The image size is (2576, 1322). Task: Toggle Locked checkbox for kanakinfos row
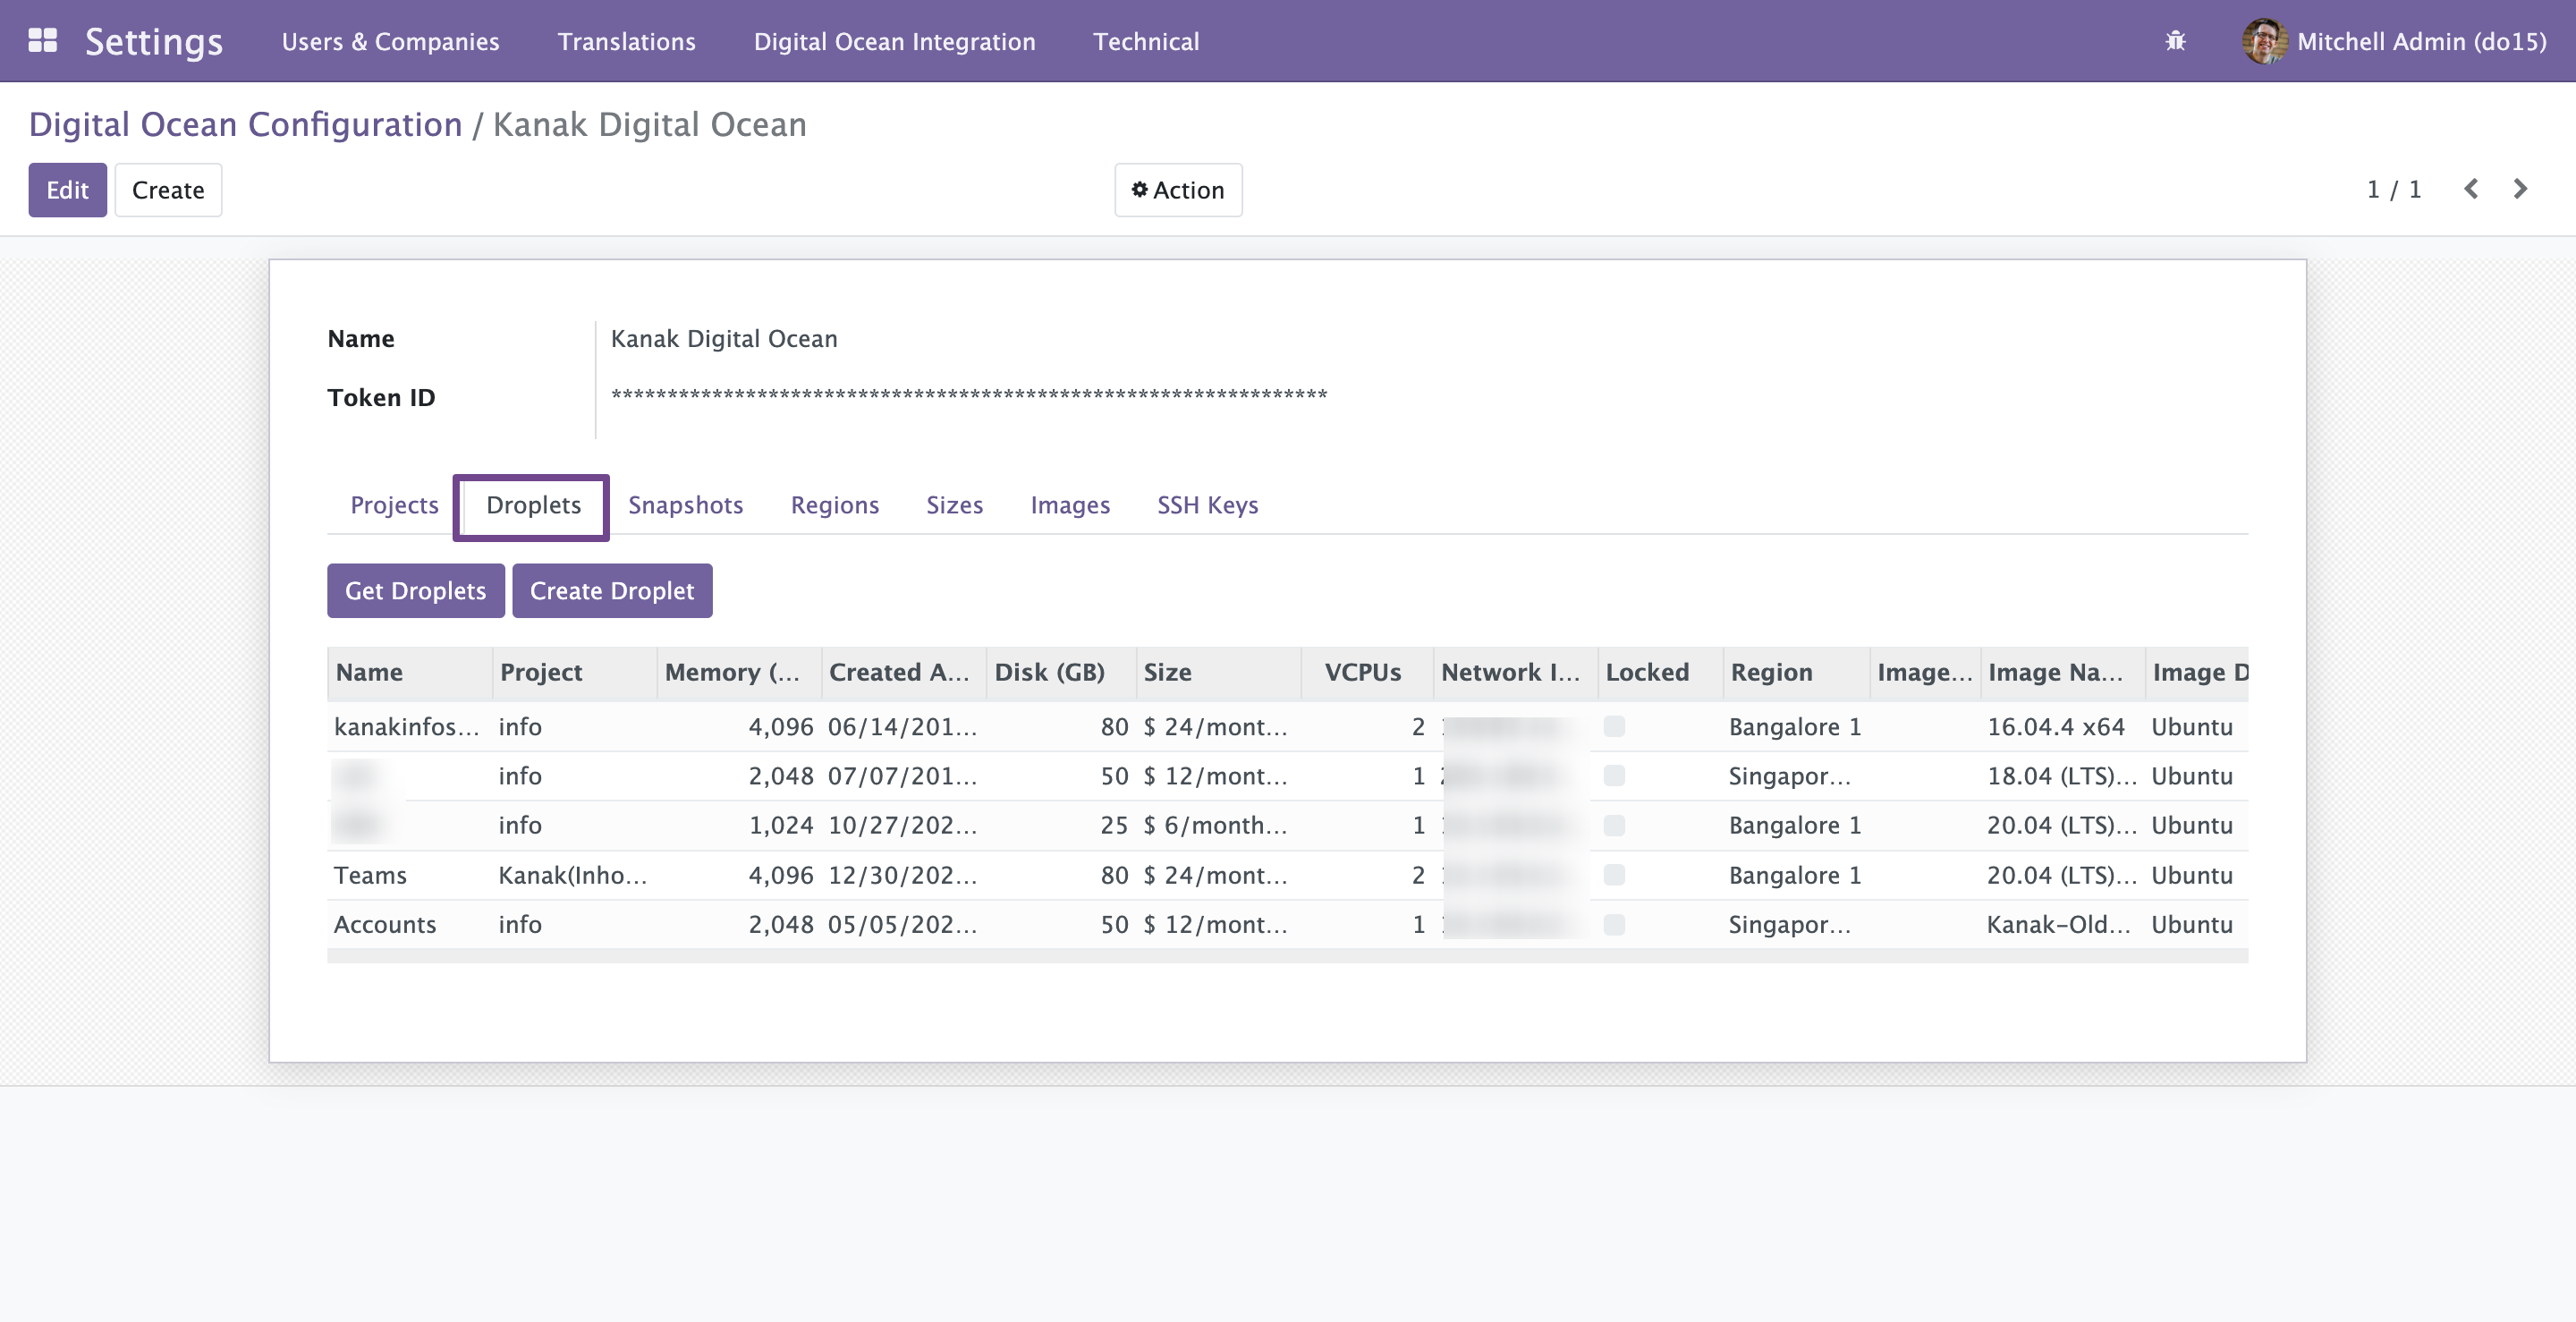[1614, 726]
